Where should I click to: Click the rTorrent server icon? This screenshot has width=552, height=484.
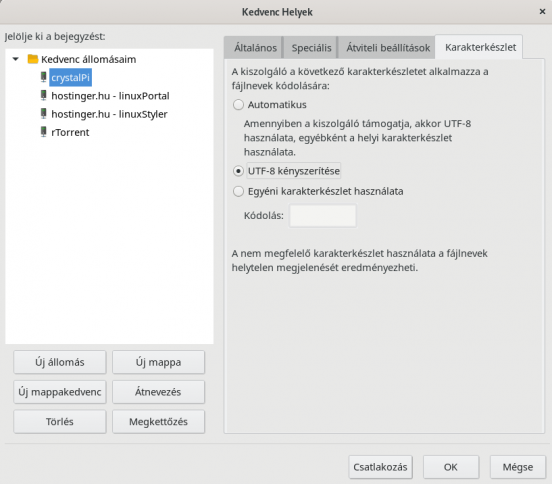click(x=43, y=132)
